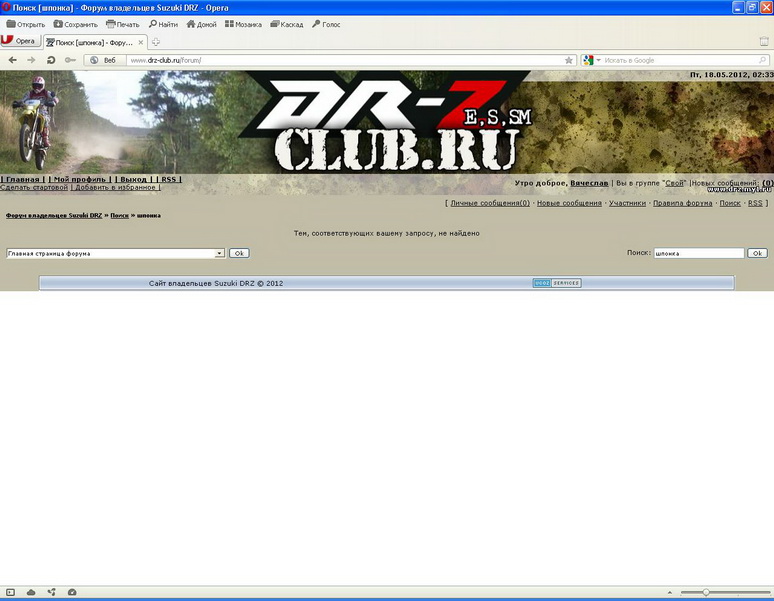The image size is (774, 601).
Task: Click the Поиск breadcrumb link
Action: pos(119,216)
